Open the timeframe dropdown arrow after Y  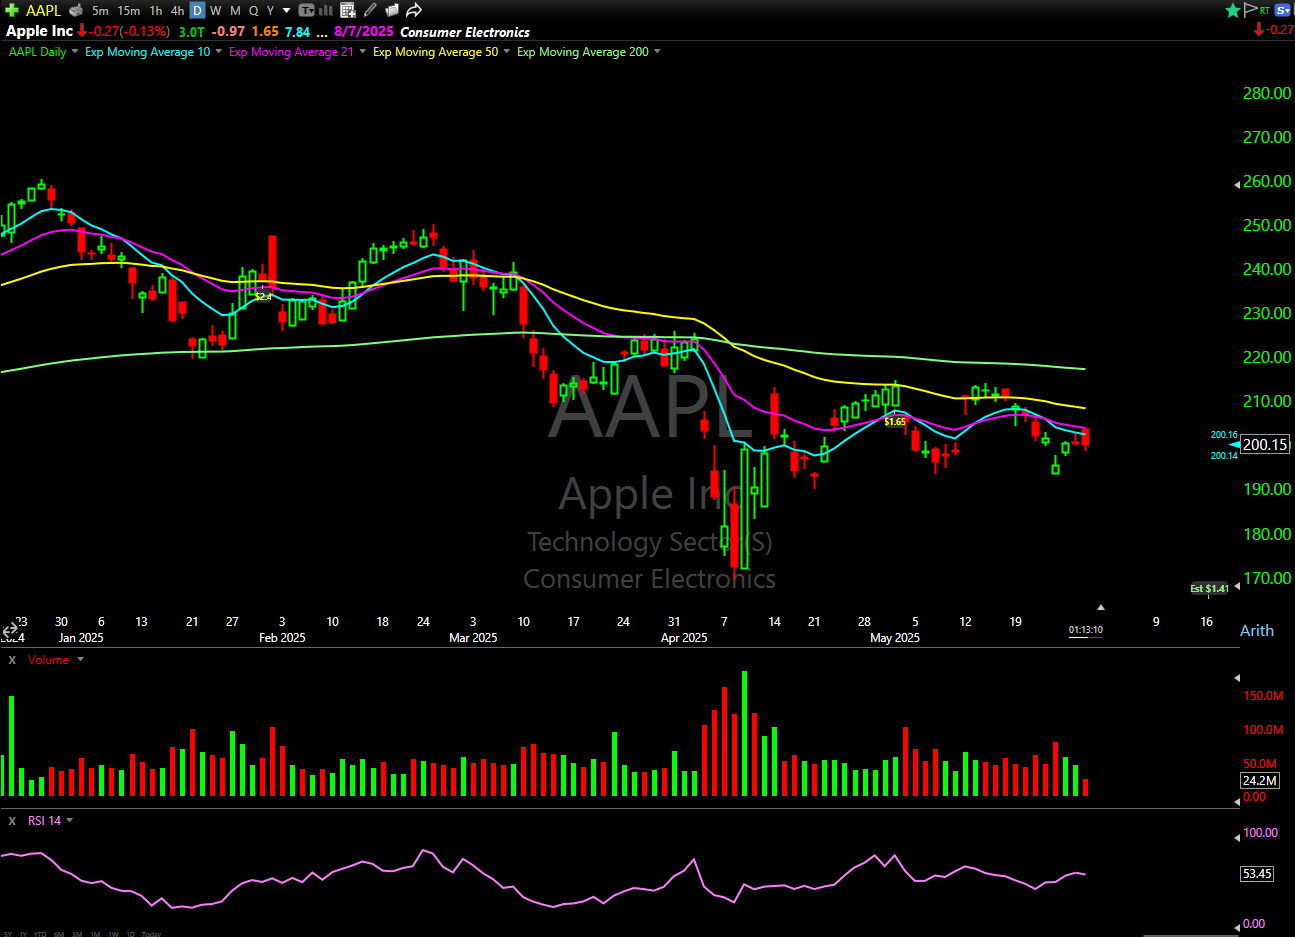click(287, 11)
